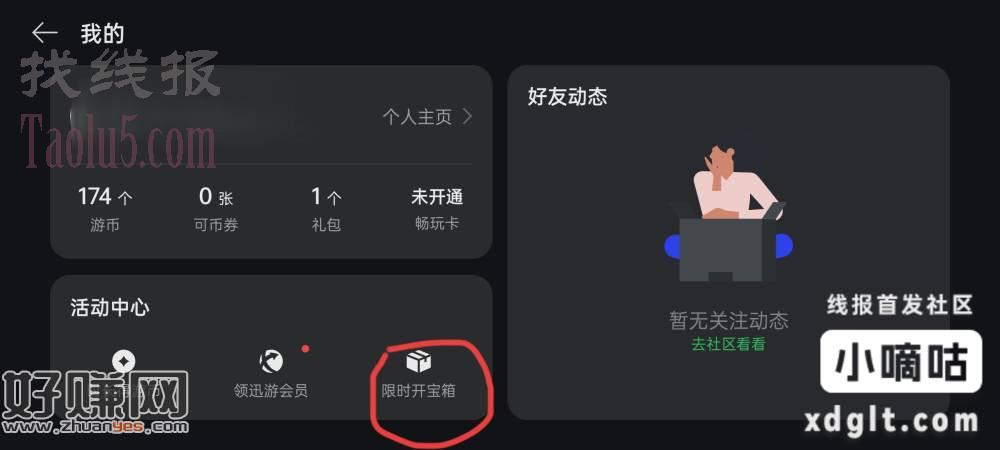Click the 我的 page title
The height and width of the screenshot is (450, 1000).
(102, 33)
